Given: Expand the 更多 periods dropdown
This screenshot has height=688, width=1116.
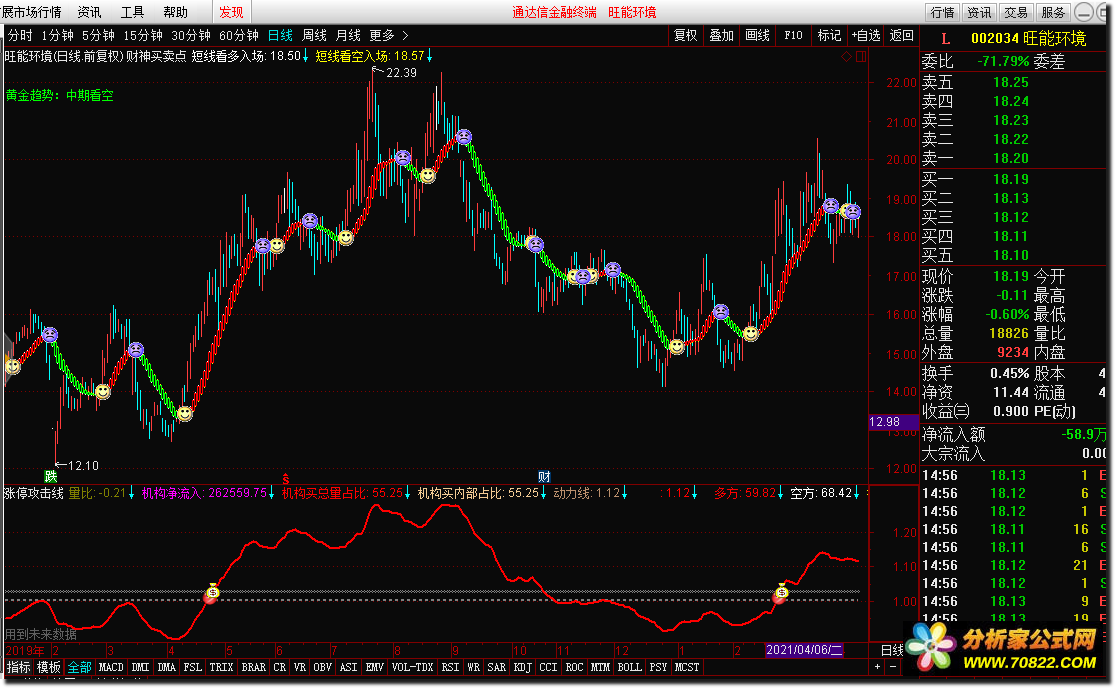Looking at the screenshot, I should coord(389,35).
